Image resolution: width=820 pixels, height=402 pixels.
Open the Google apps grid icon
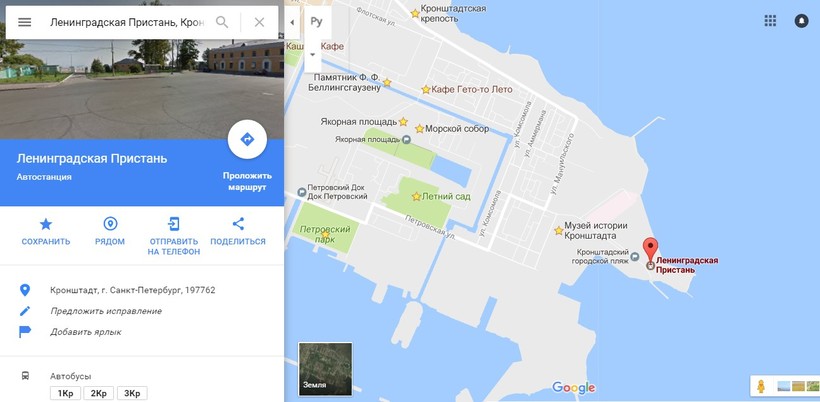tap(770, 21)
